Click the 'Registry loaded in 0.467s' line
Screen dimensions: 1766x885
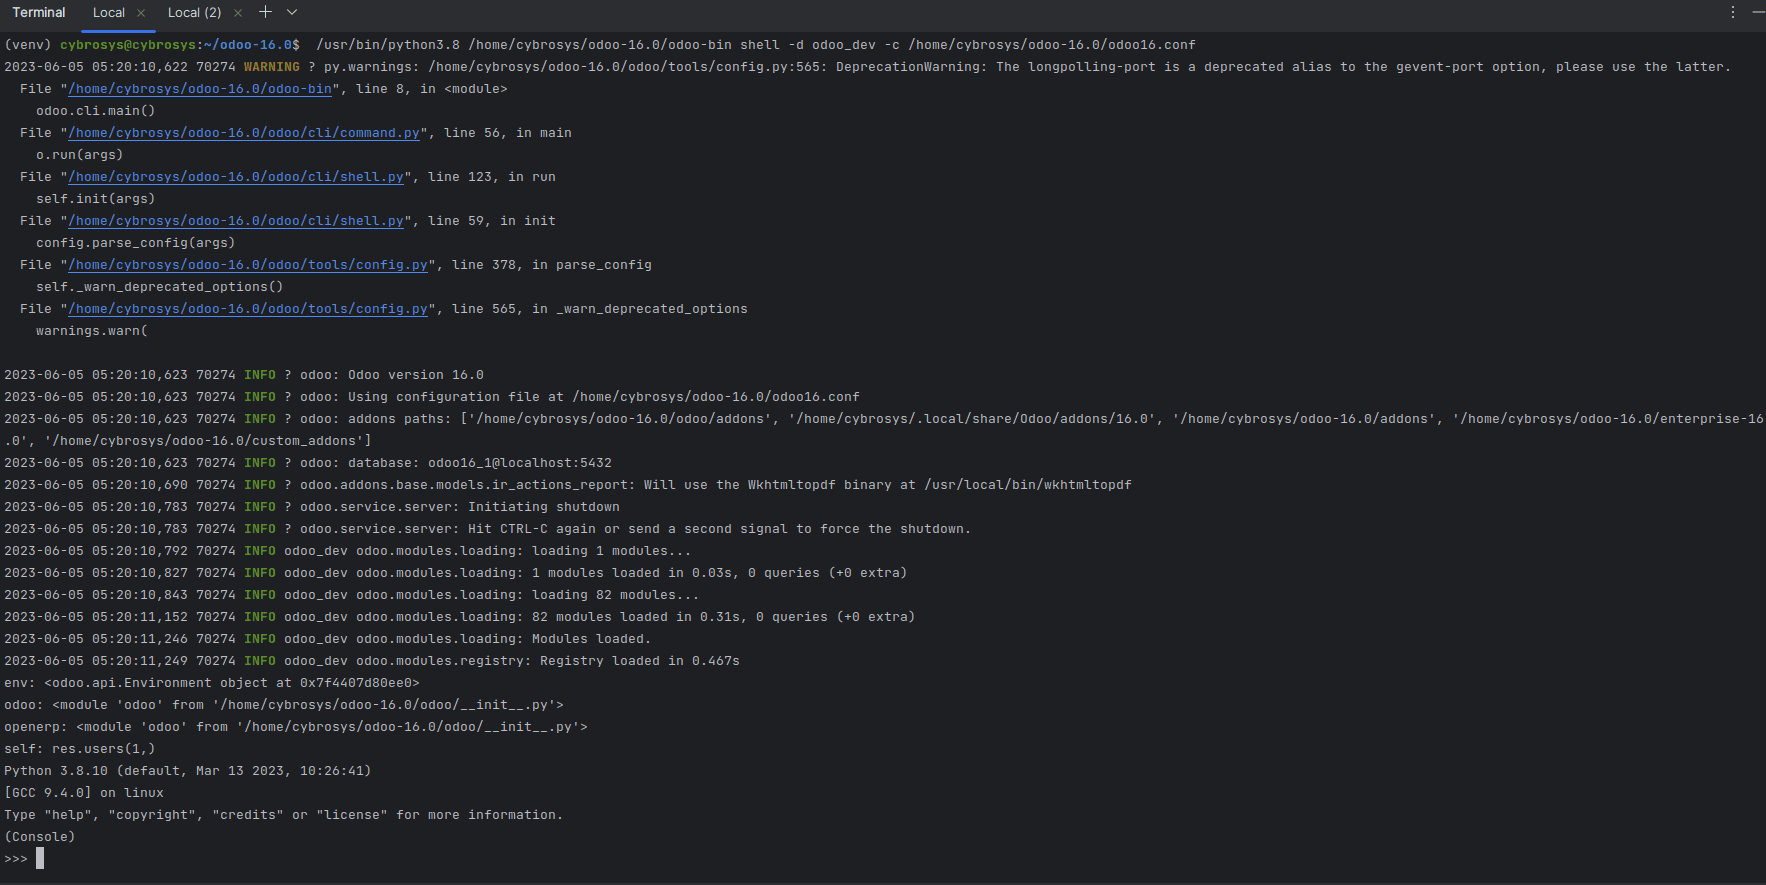point(372,661)
